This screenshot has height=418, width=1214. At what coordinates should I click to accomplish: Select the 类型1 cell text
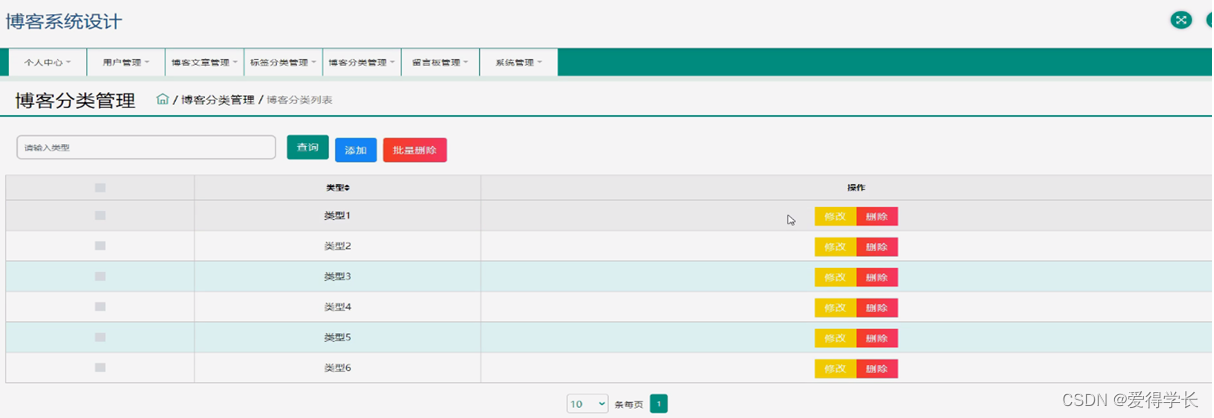338,216
